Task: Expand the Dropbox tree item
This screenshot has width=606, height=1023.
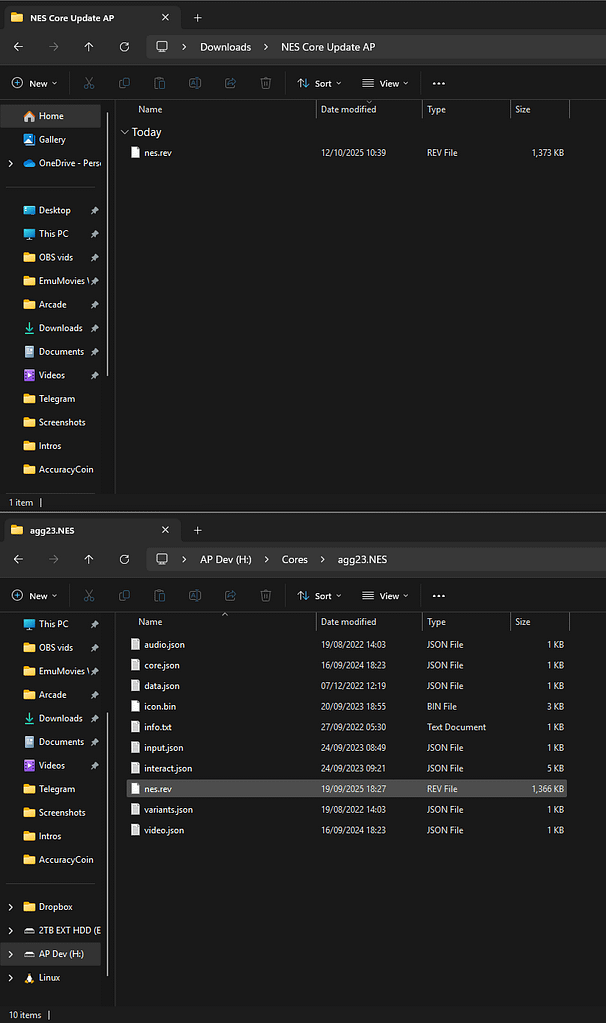Action: tap(10, 907)
